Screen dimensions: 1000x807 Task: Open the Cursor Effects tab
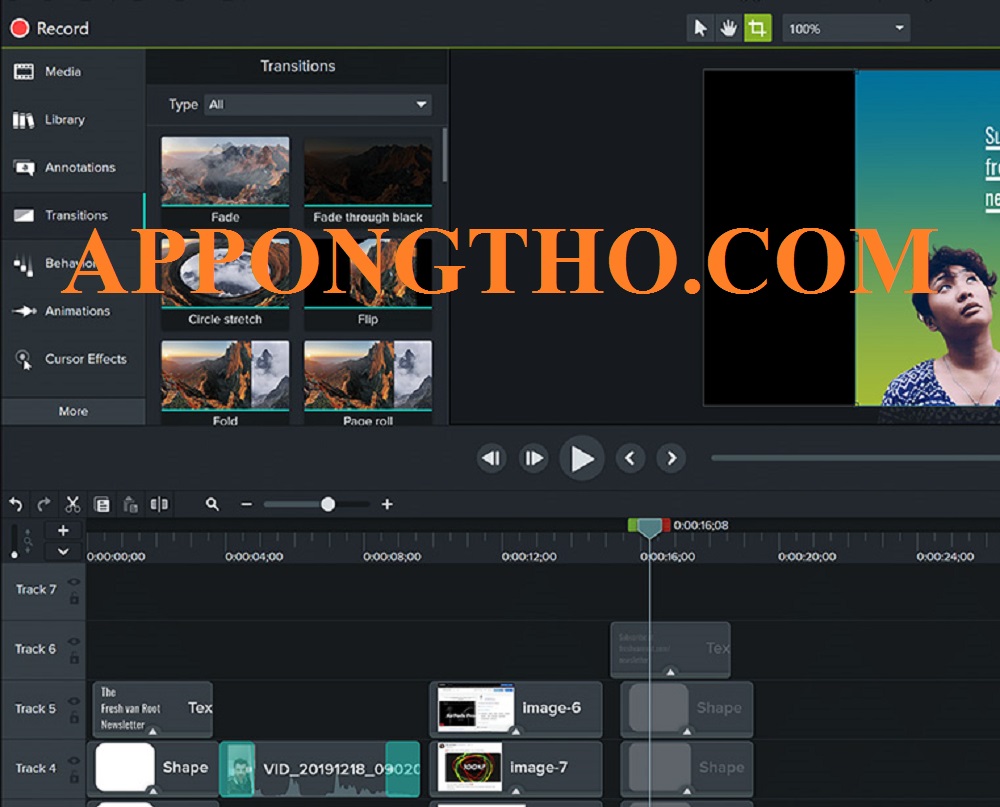coord(73,359)
